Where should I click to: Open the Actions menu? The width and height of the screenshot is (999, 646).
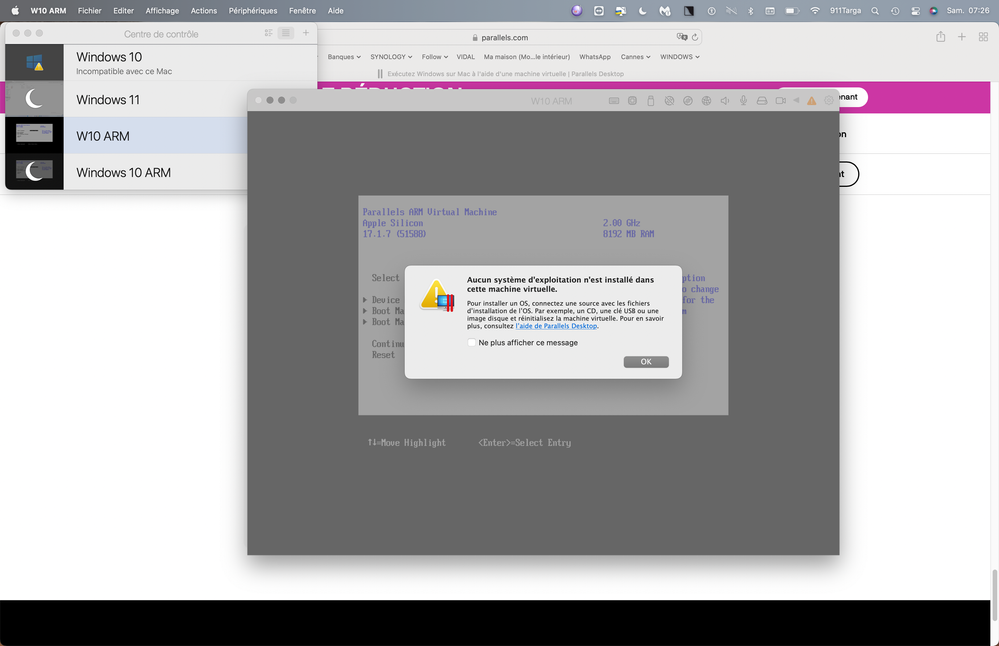pos(204,11)
